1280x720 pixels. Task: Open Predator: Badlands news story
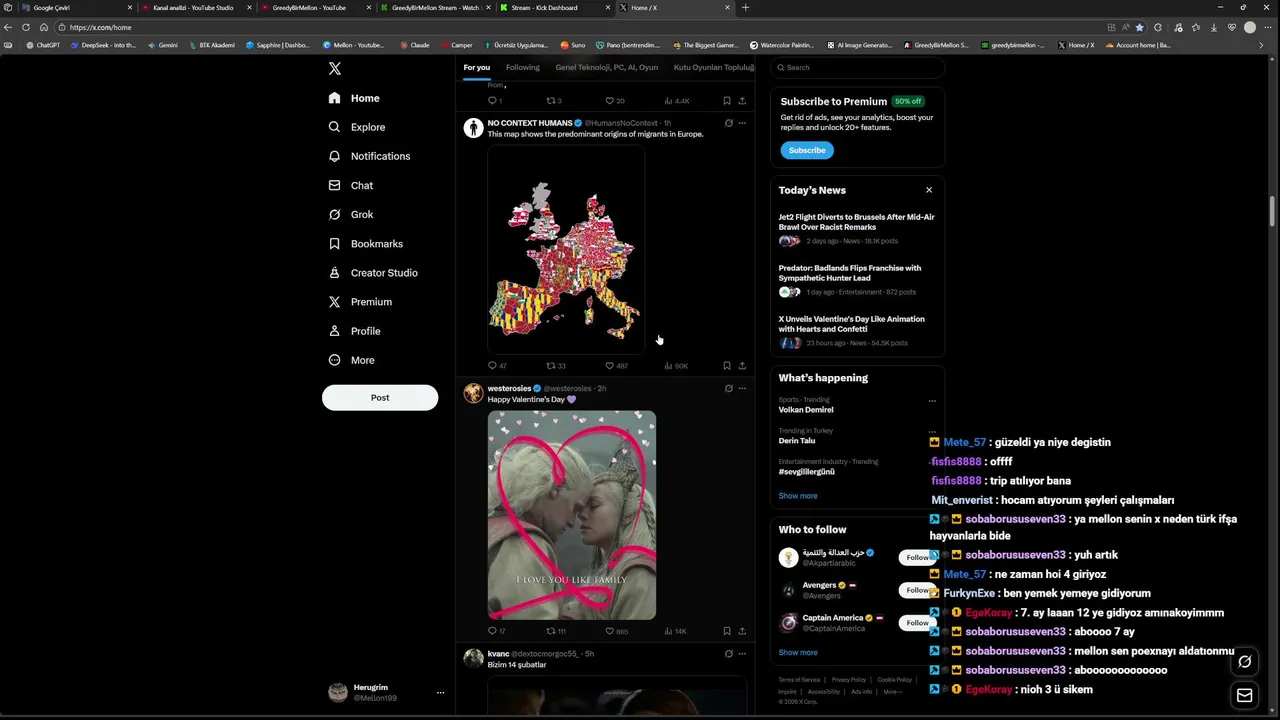pyautogui.click(x=857, y=279)
